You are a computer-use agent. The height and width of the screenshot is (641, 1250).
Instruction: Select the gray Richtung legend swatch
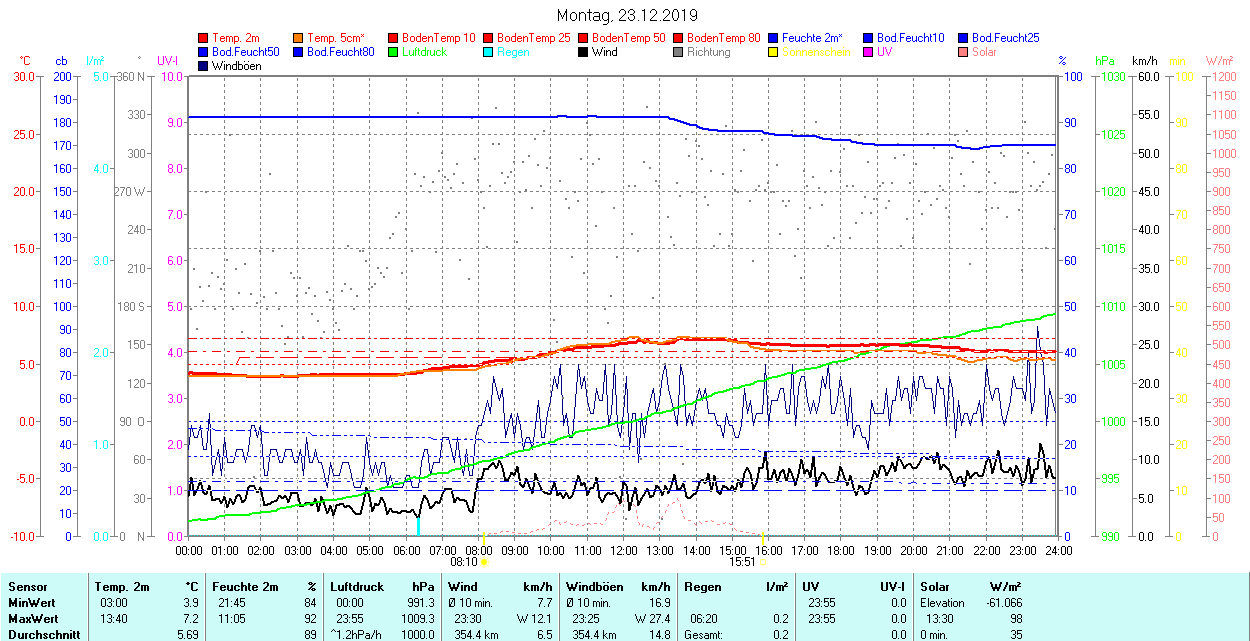[679, 52]
